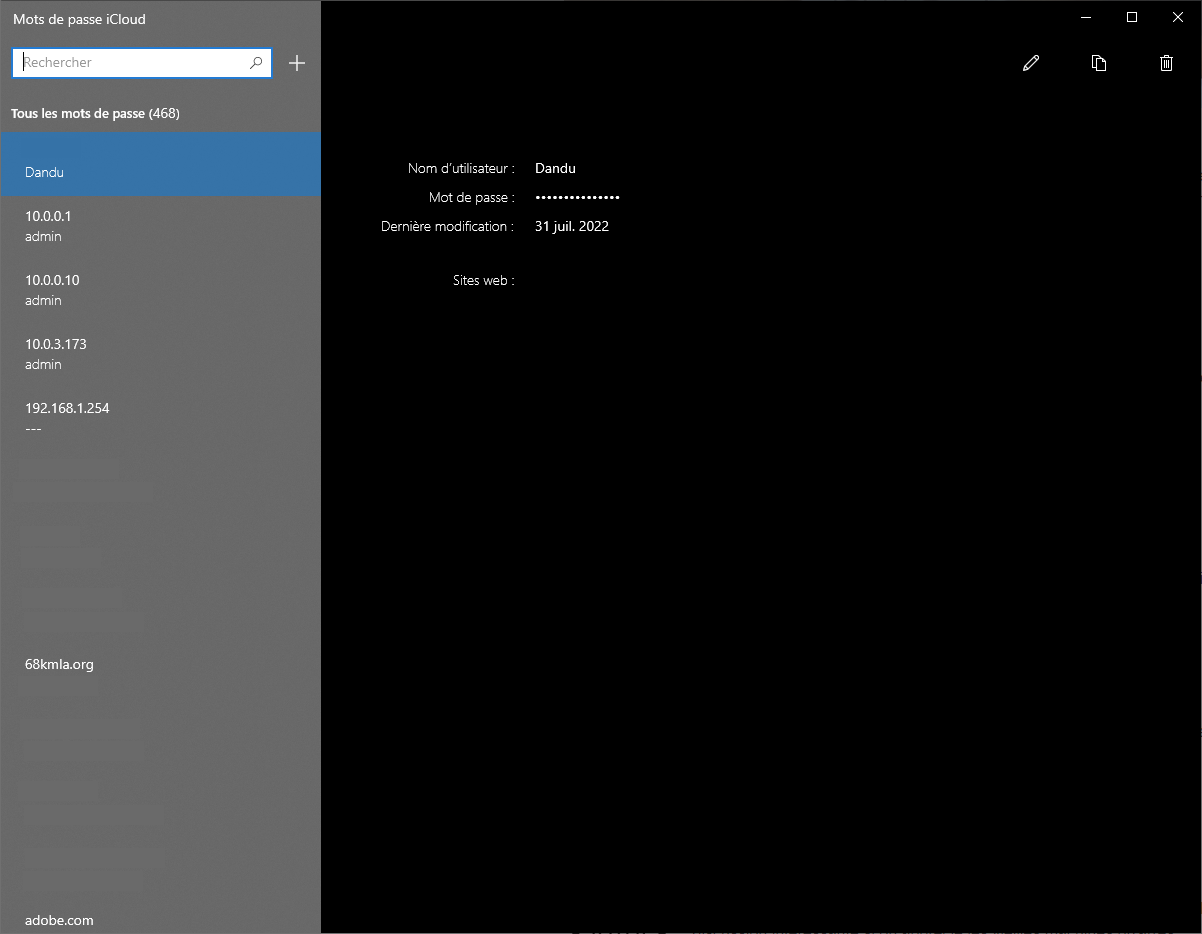Open the adobe.com entry
The height and width of the screenshot is (934, 1202).
pos(160,920)
